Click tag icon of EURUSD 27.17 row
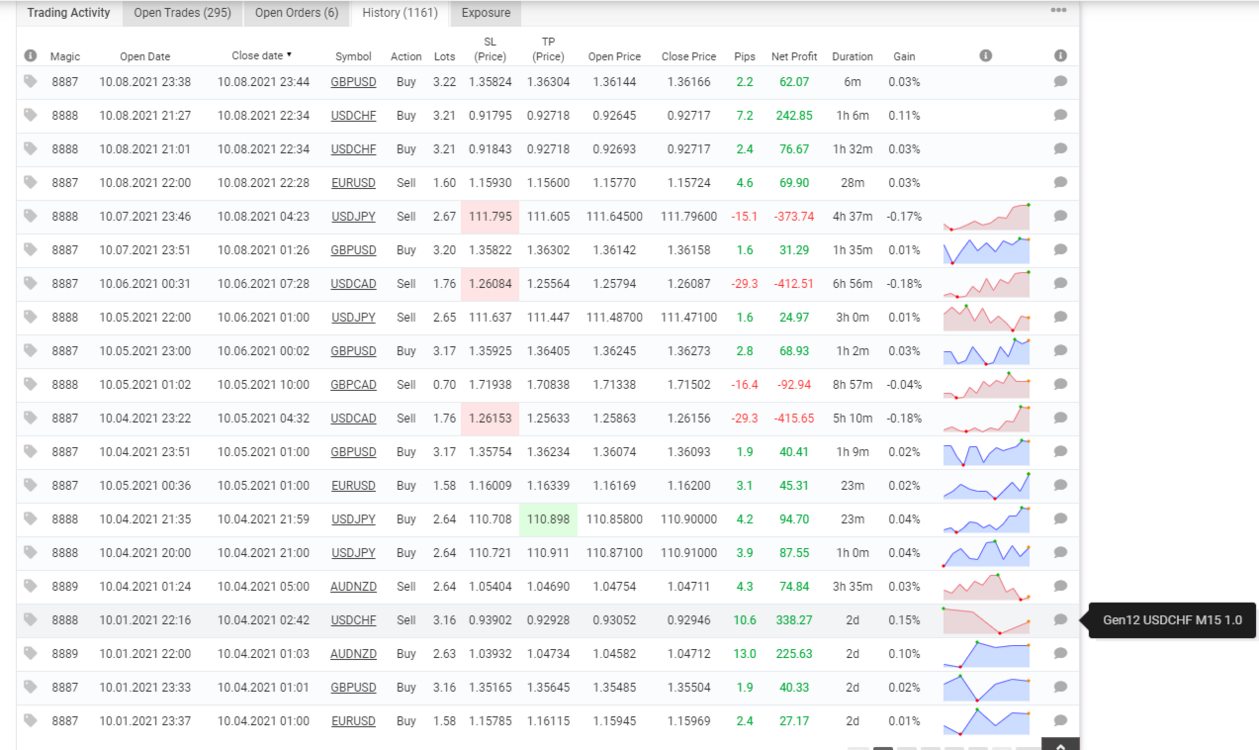The height and width of the screenshot is (750, 1259). click(30, 720)
